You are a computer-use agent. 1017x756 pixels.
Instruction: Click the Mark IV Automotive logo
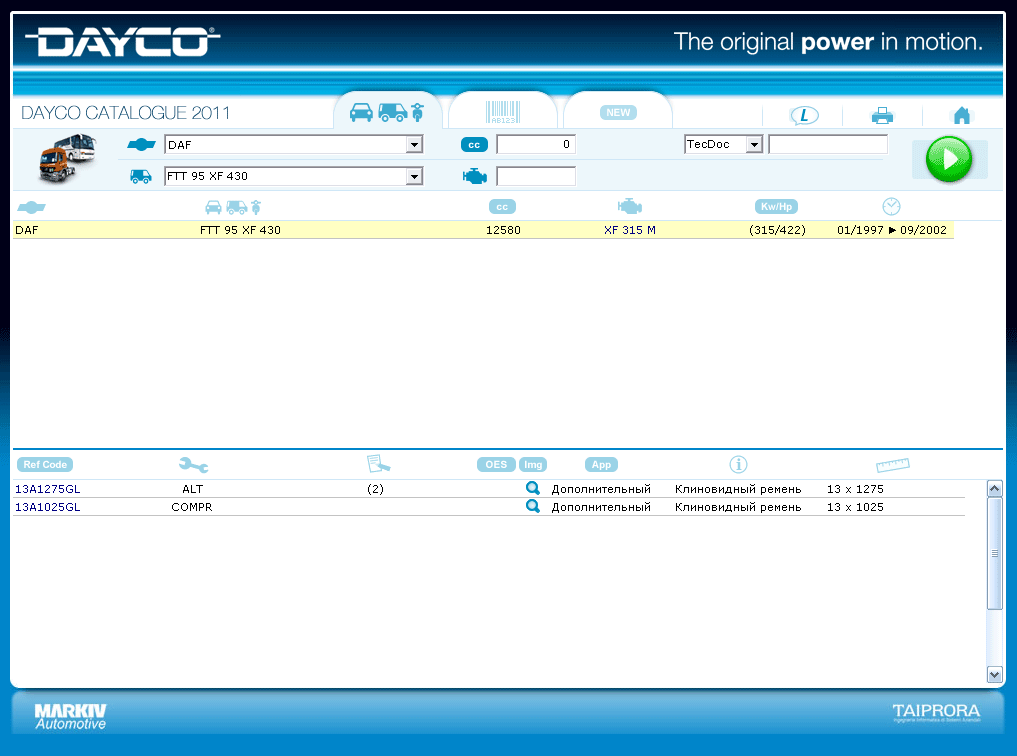click(70, 717)
